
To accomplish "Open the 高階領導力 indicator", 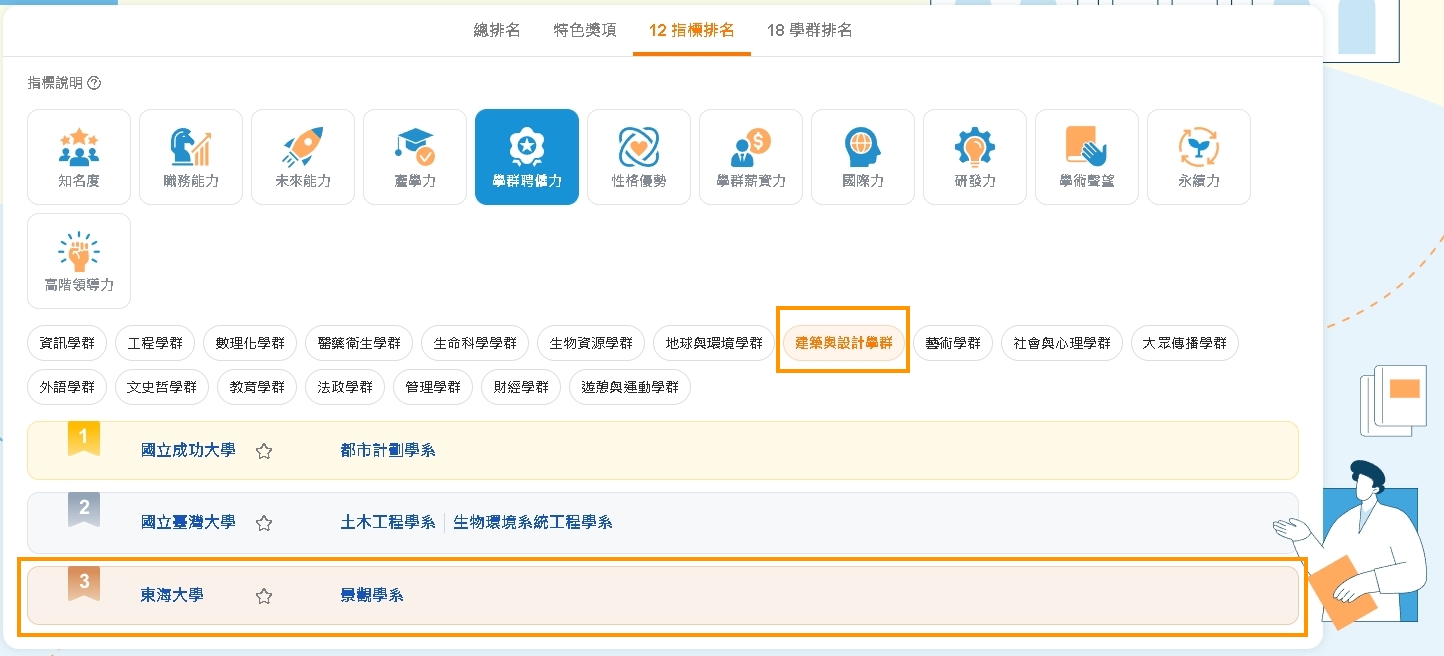I will (78, 260).
